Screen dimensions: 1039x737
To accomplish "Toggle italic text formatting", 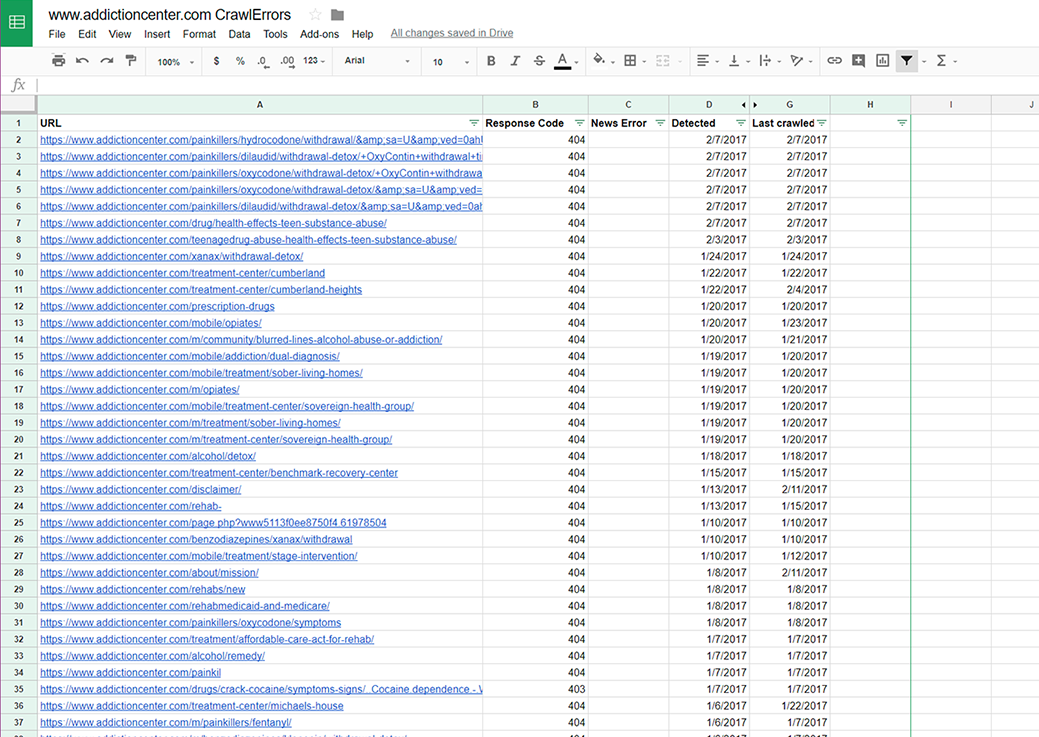I will (515, 61).
